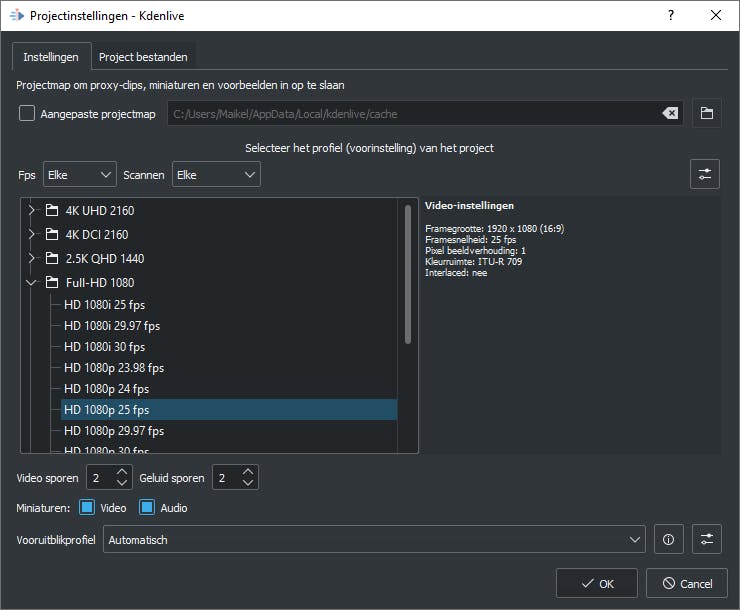Switch to the Instellingen tab
The height and width of the screenshot is (610, 740).
tap(51, 57)
